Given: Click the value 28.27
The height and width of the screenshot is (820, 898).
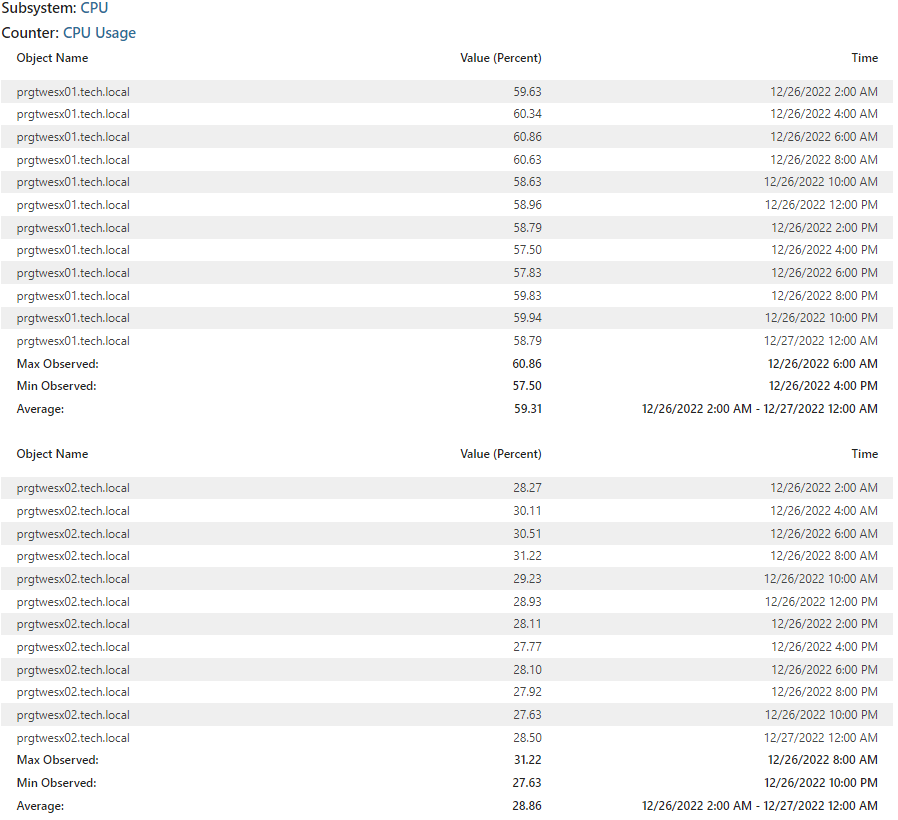Looking at the screenshot, I should (527, 488).
